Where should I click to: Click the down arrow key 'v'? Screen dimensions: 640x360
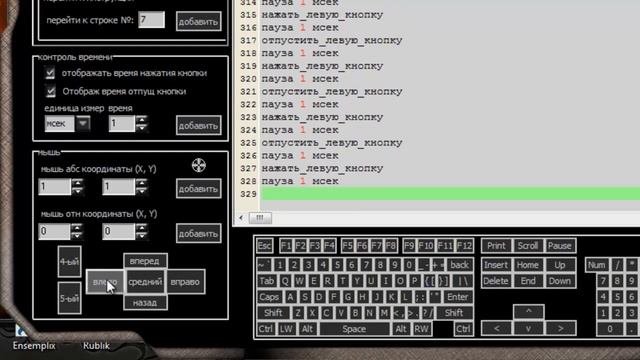click(x=528, y=329)
